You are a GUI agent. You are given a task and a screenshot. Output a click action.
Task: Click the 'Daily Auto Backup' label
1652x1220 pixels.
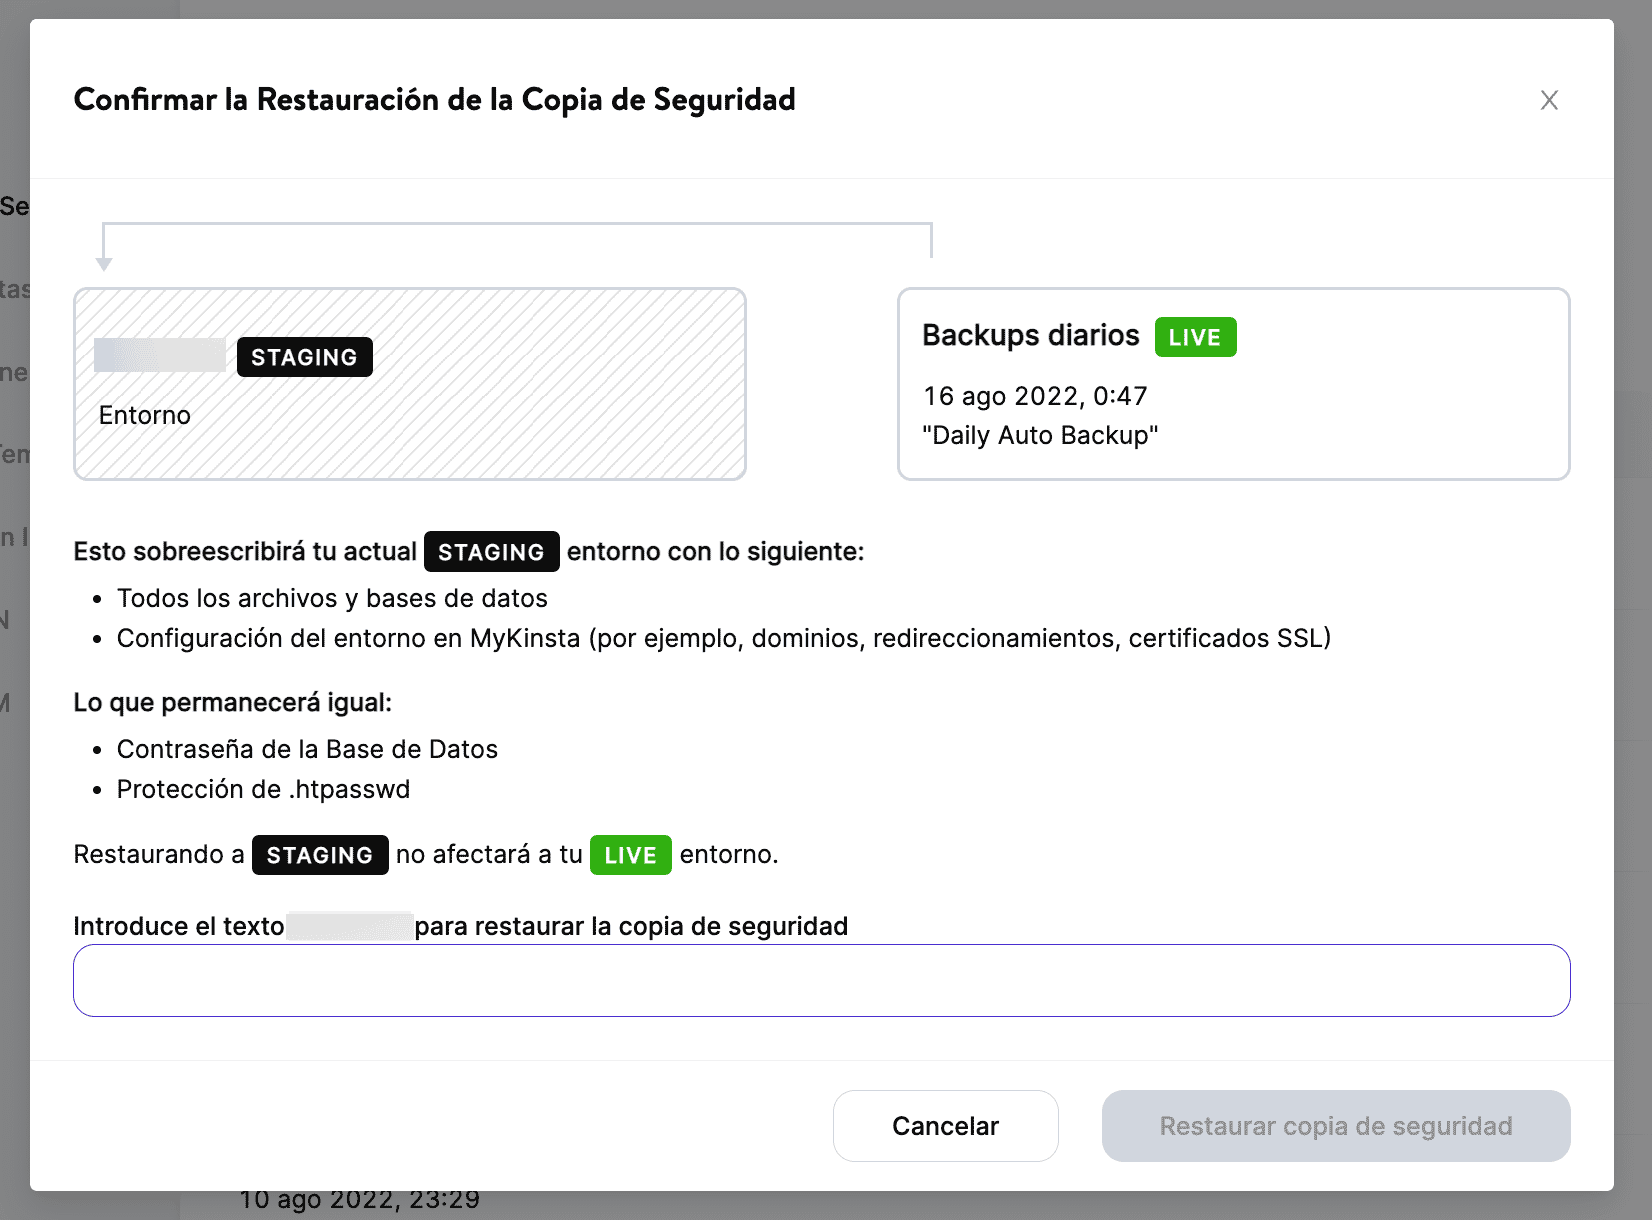pyautogui.click(x=1040, y=435)
